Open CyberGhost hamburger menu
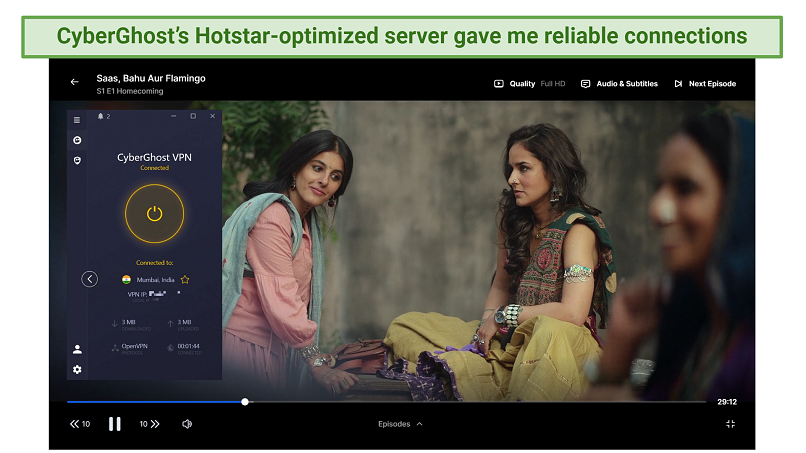Screen dimensions: 806x453 pos(77,120)
